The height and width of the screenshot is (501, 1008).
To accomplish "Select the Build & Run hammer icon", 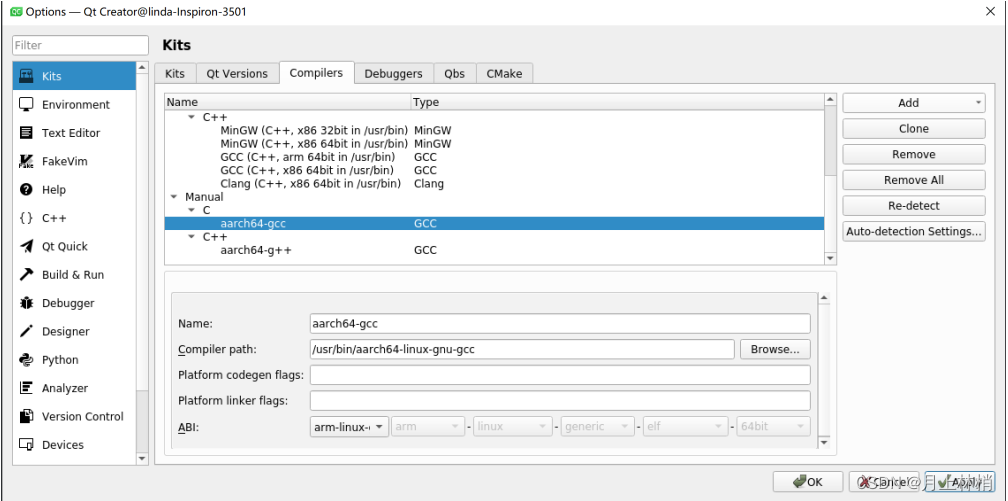I will pyautogui.click(x=26, y=274).
